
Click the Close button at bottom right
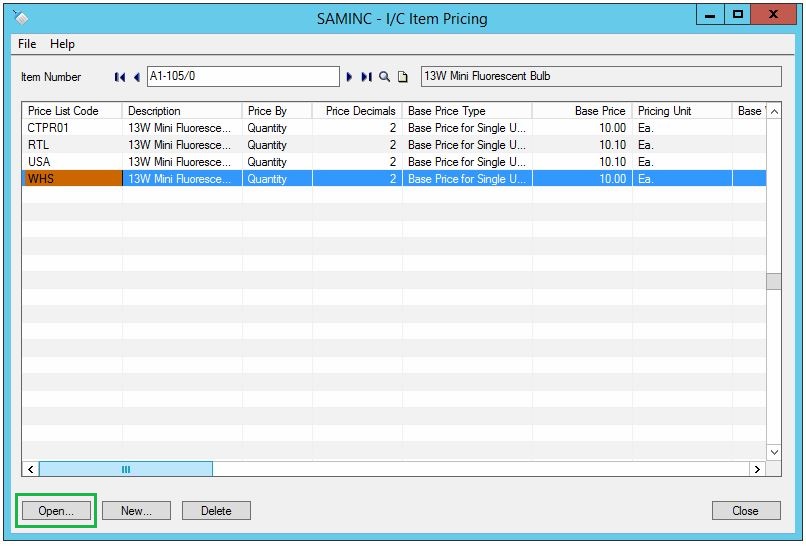tap(745, 511)
